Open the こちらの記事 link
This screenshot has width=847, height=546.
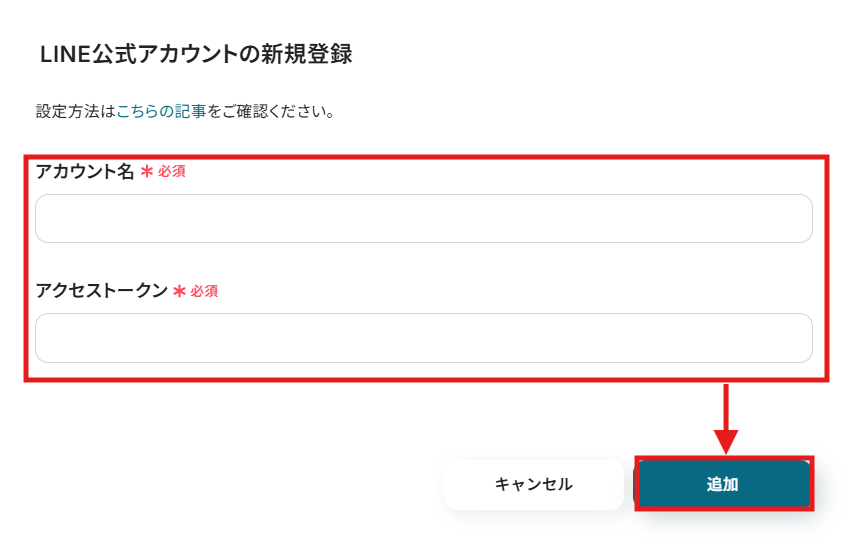[x=161, y=111]
